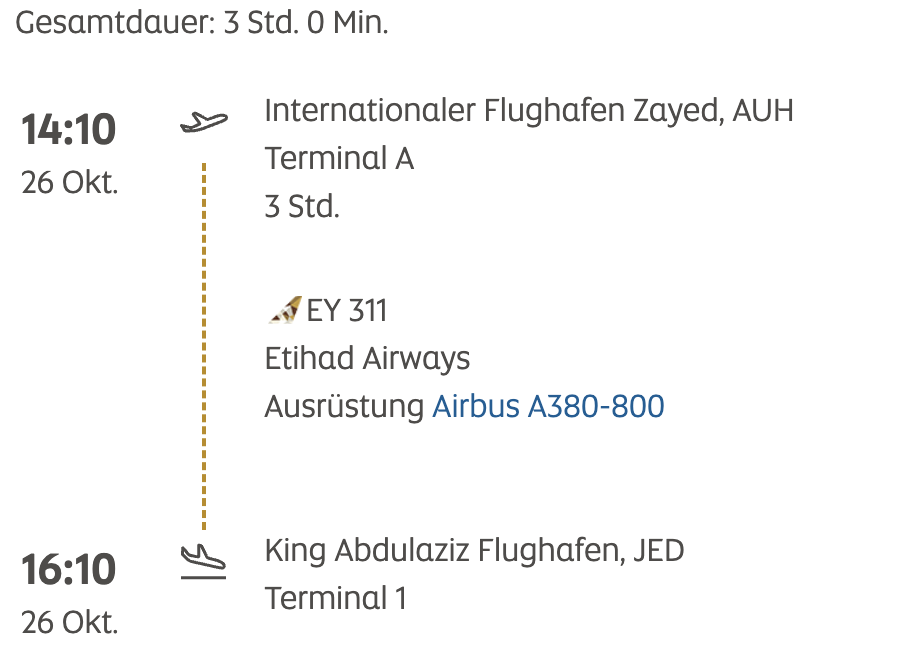Click the 16:10 arrival time
904x664 pixels.
tap(69, 570)
